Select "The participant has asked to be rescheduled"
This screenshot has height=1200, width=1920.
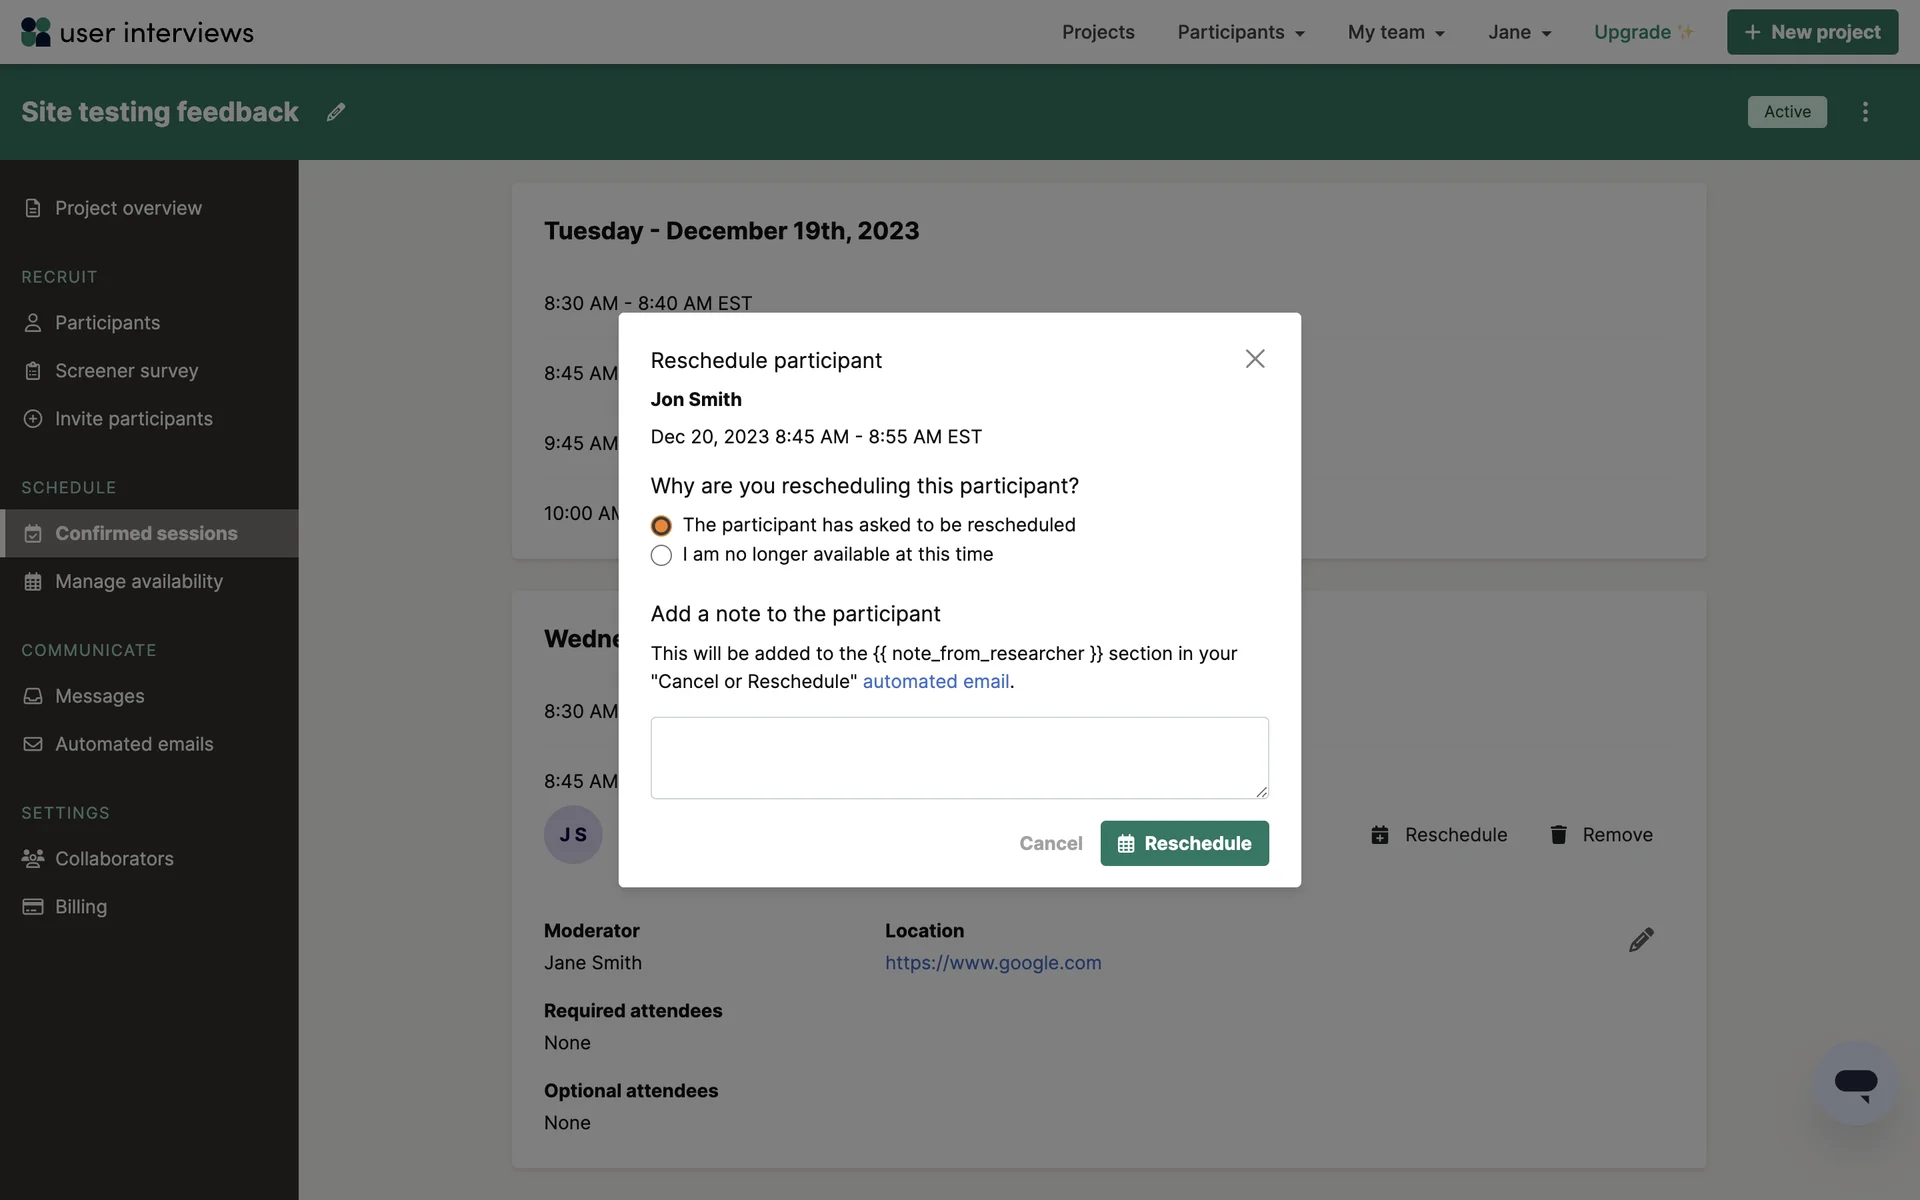[x=661, y=526]
